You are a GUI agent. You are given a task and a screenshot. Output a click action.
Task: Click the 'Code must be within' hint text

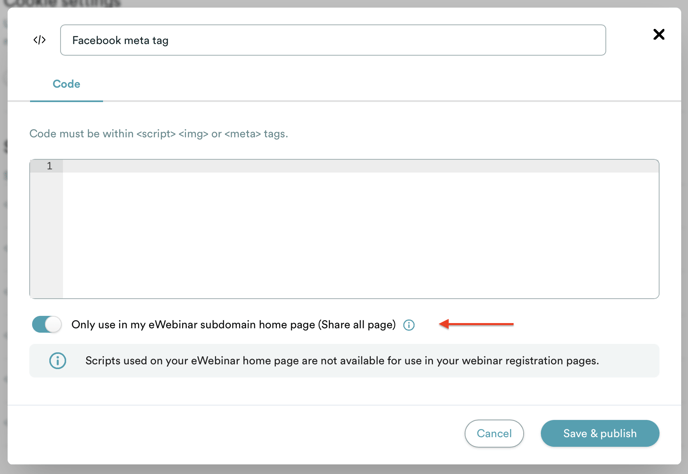tap(158, 133)
